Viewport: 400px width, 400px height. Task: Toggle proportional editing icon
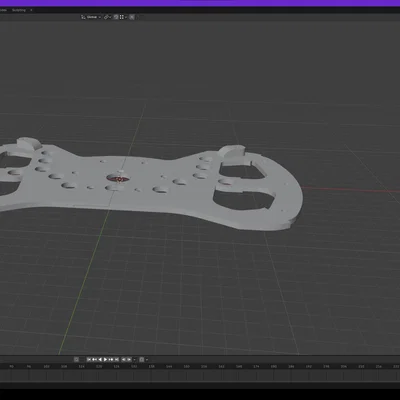[132, 17]
